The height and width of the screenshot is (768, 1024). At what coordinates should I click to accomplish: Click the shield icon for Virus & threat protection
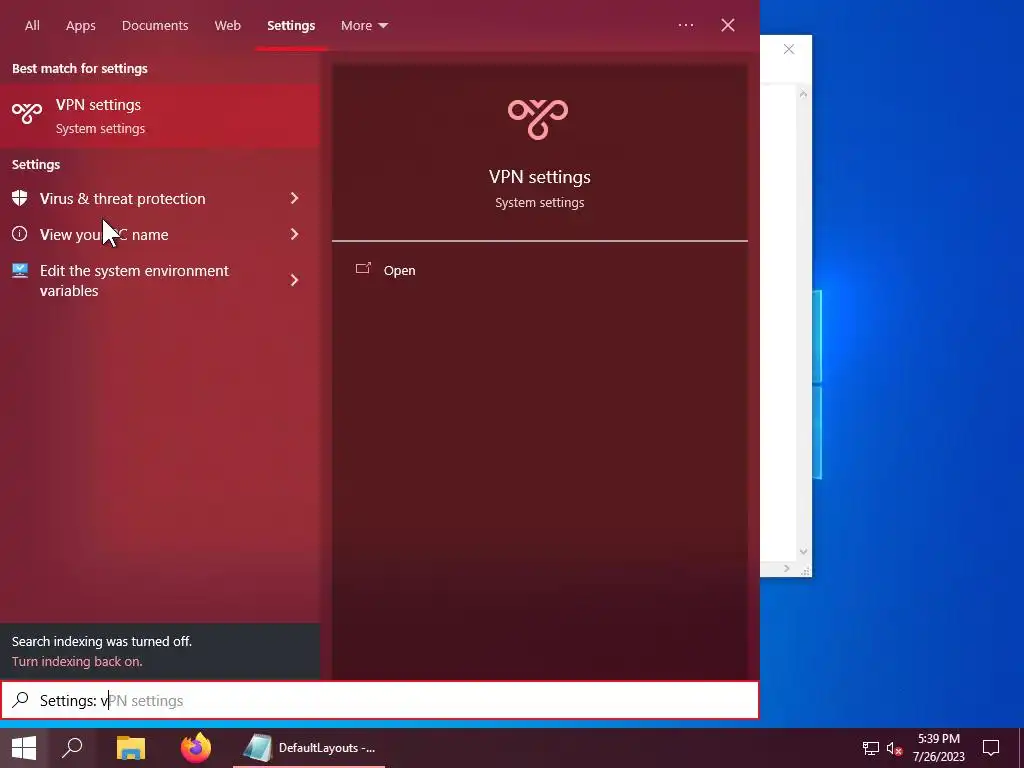pos(20,198)
